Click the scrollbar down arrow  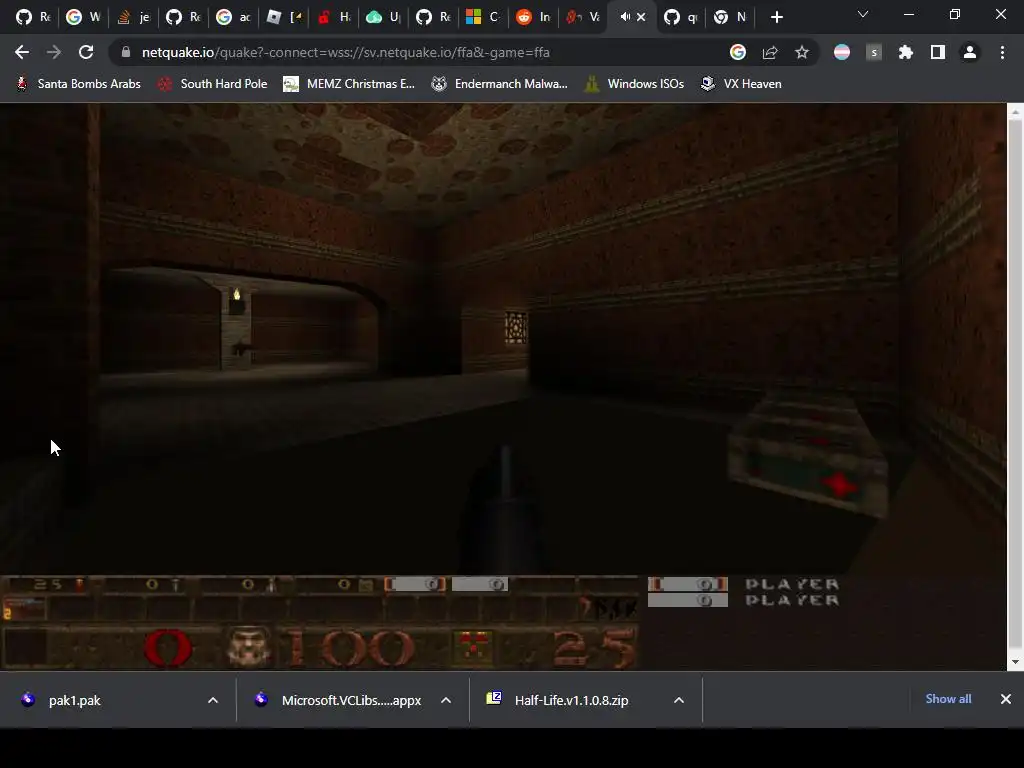1015,662
